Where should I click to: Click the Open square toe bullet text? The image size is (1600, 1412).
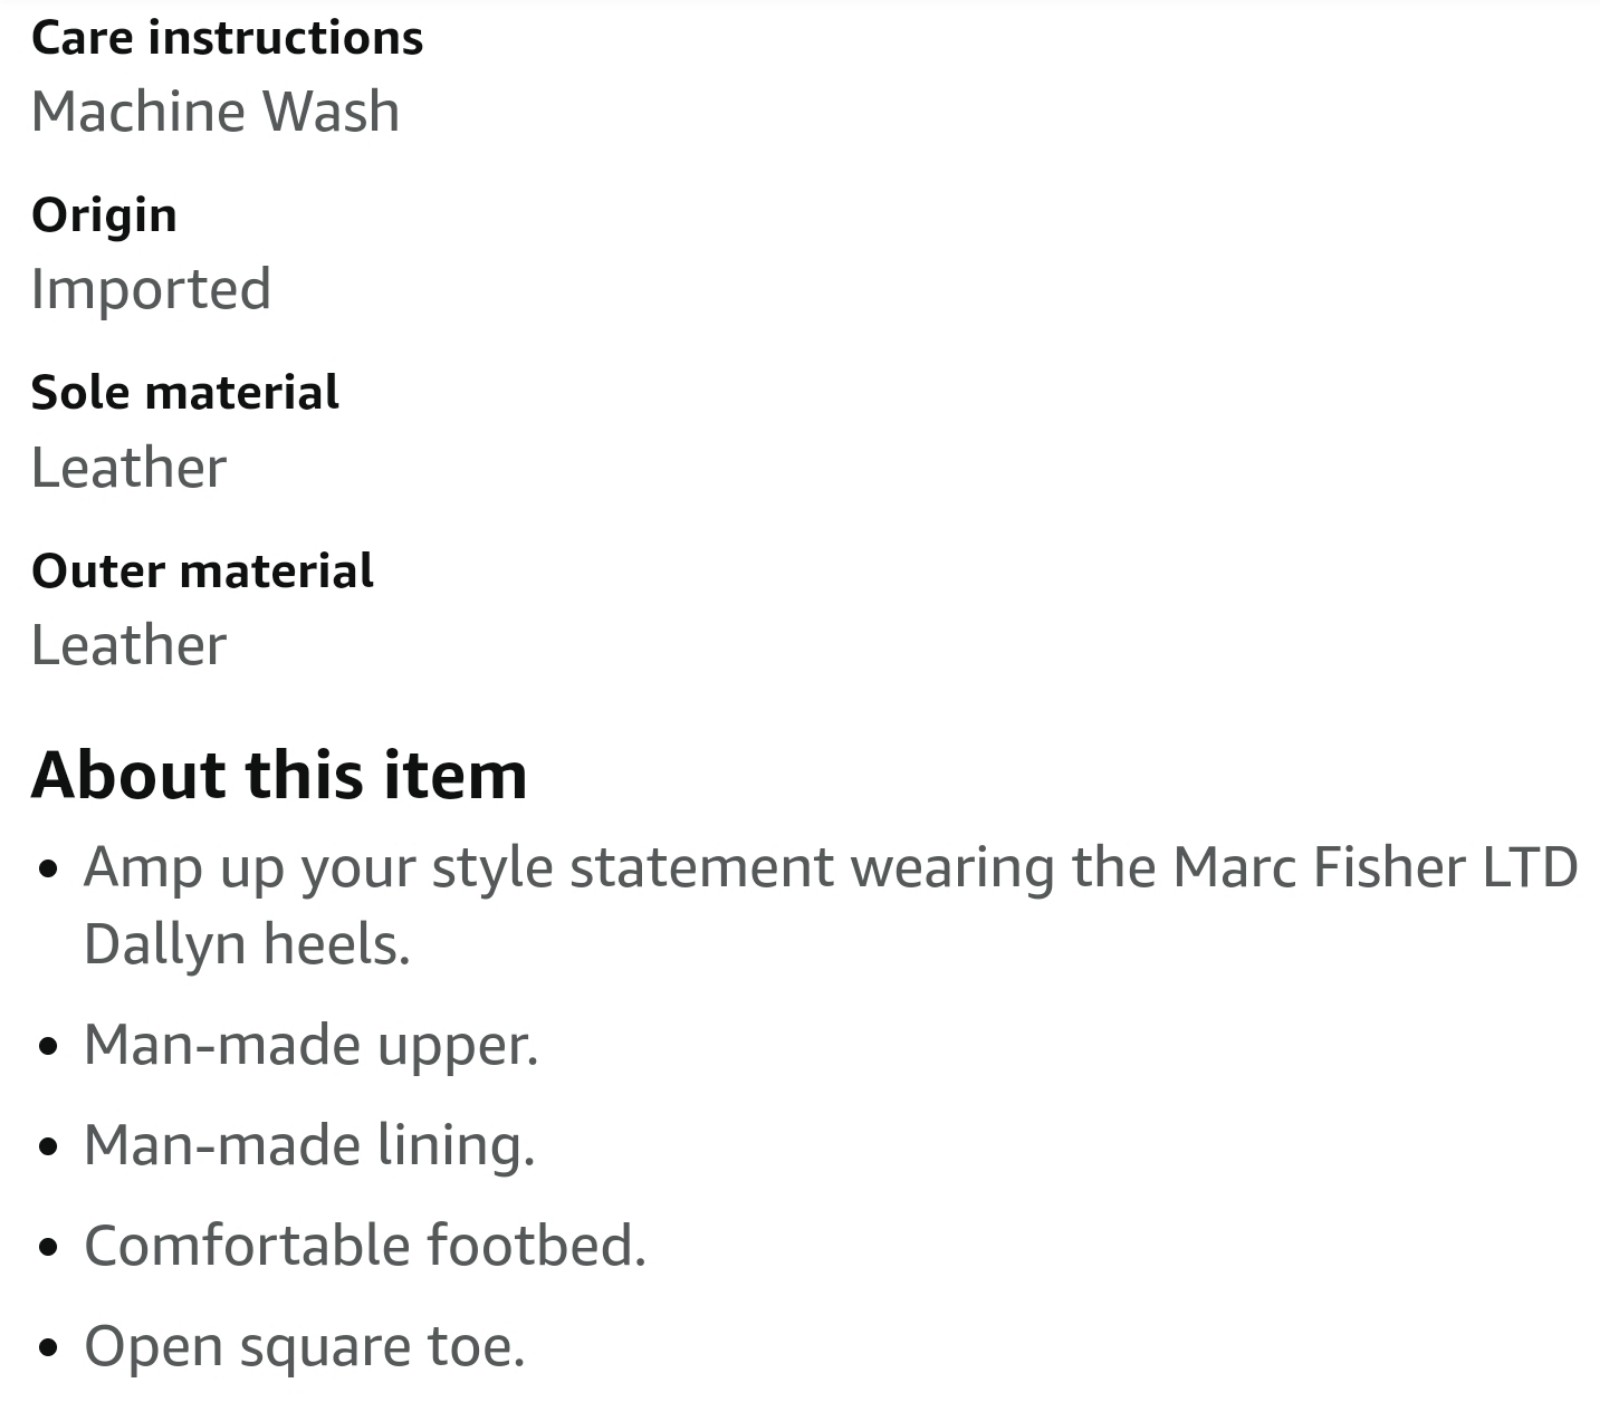pyautogui.click(x=304, y=1347)
